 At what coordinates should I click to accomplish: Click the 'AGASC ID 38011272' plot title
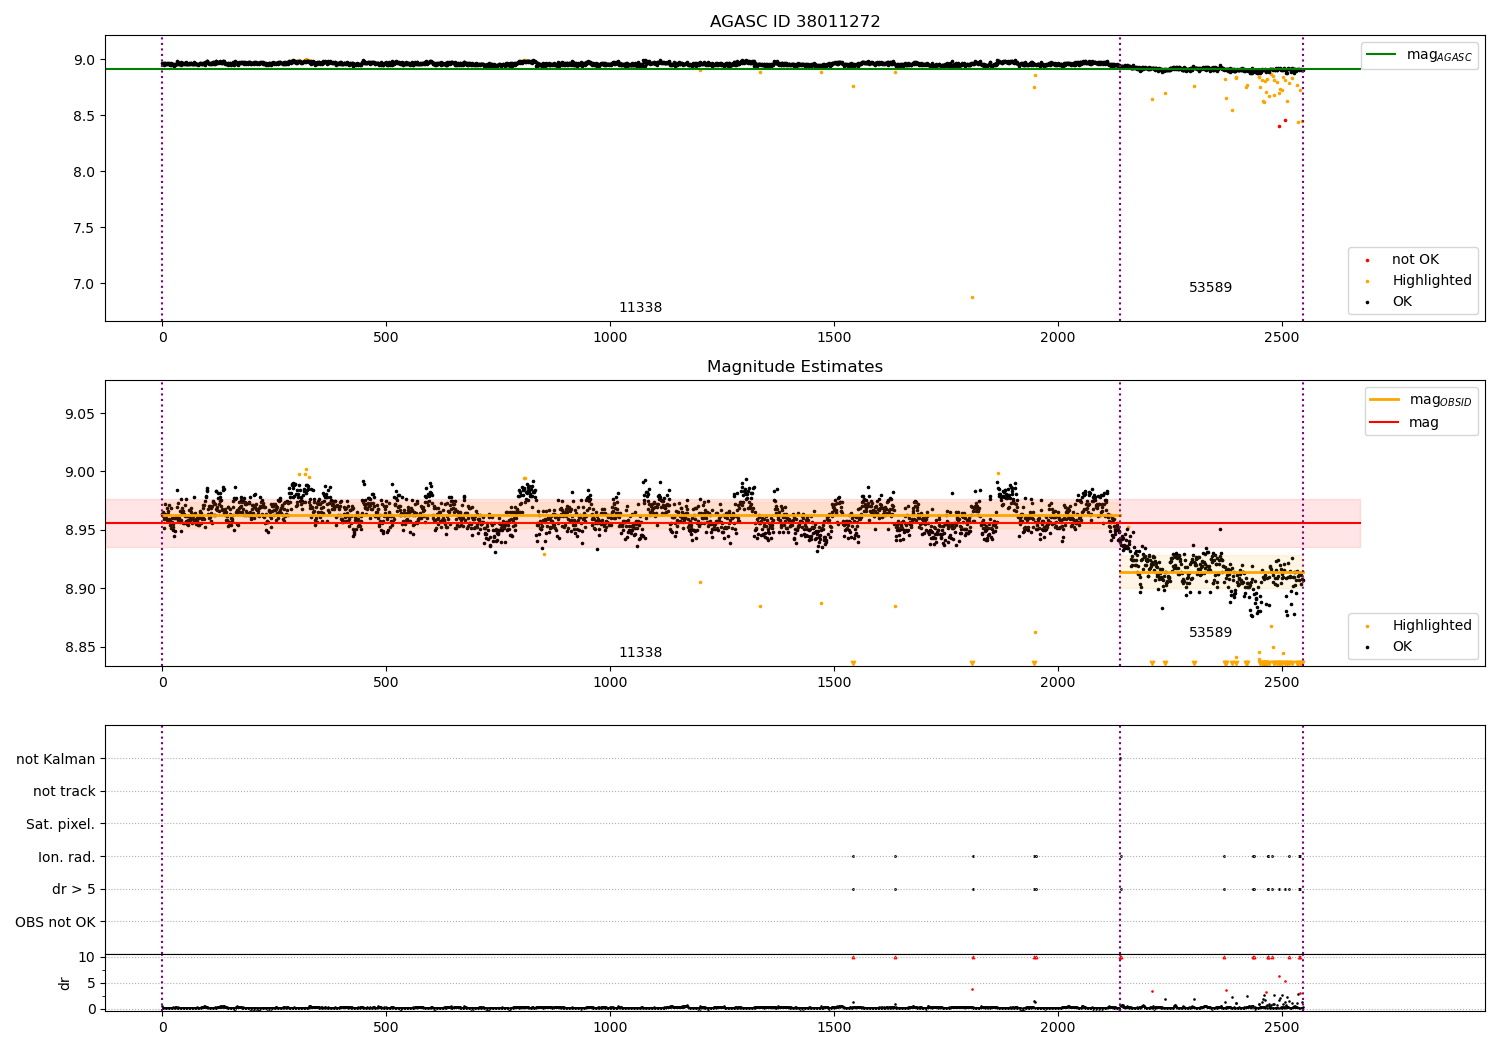click(x=795, y=22)
